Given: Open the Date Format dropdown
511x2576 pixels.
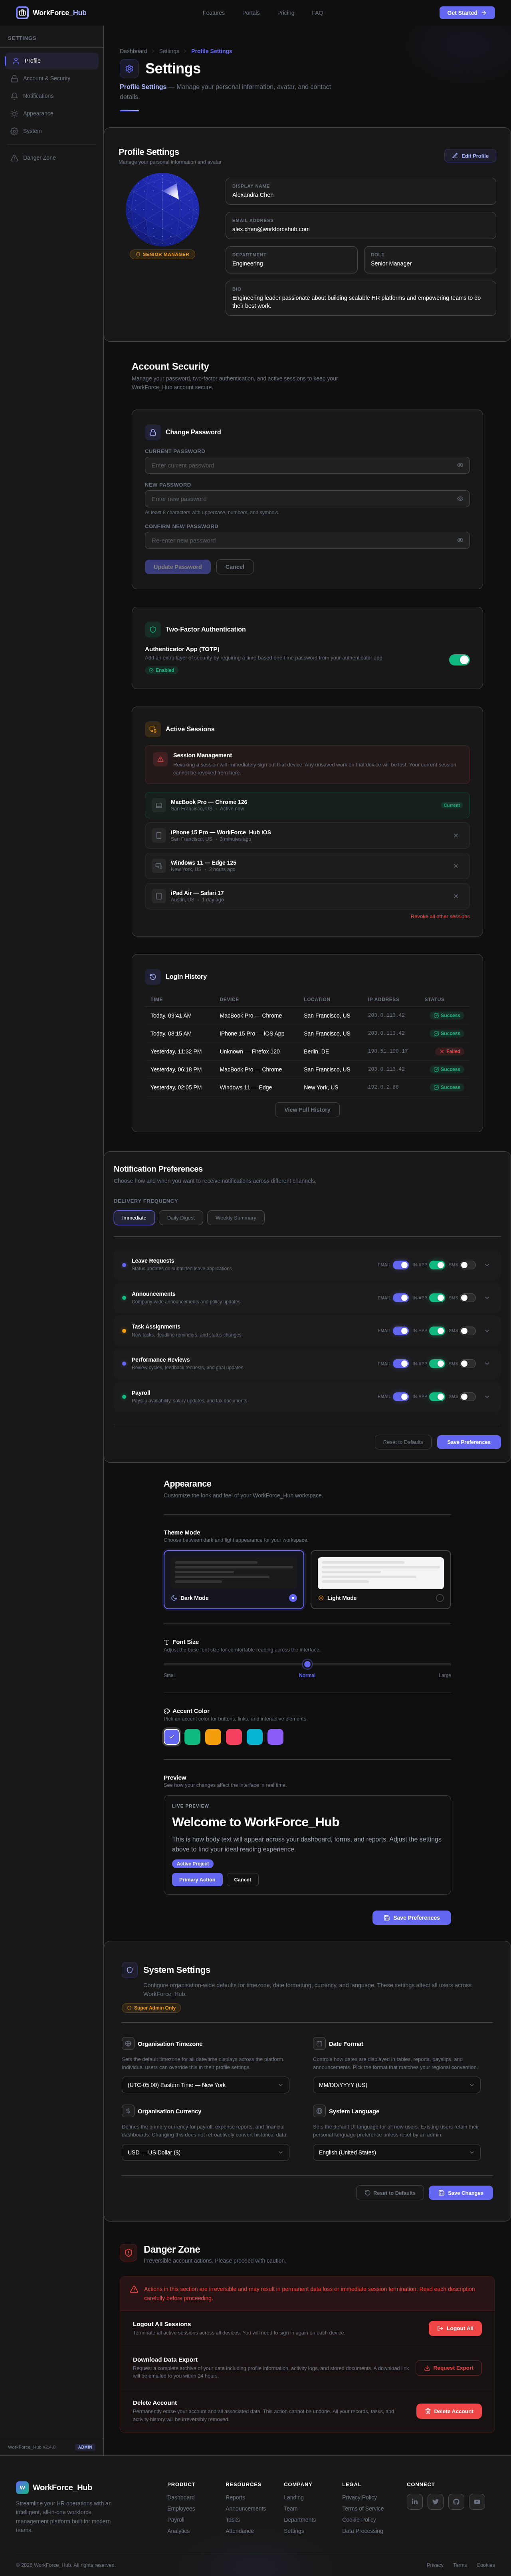Looking at the screenshot, I should tap(397, 2085).
